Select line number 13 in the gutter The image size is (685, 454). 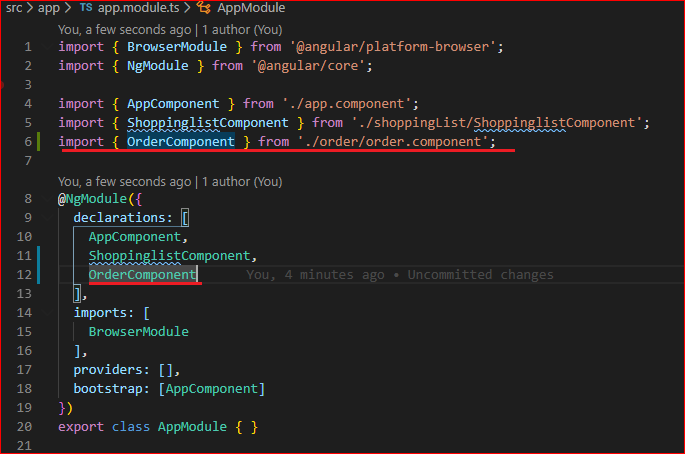pyautogui.click(x=24, y=294)
